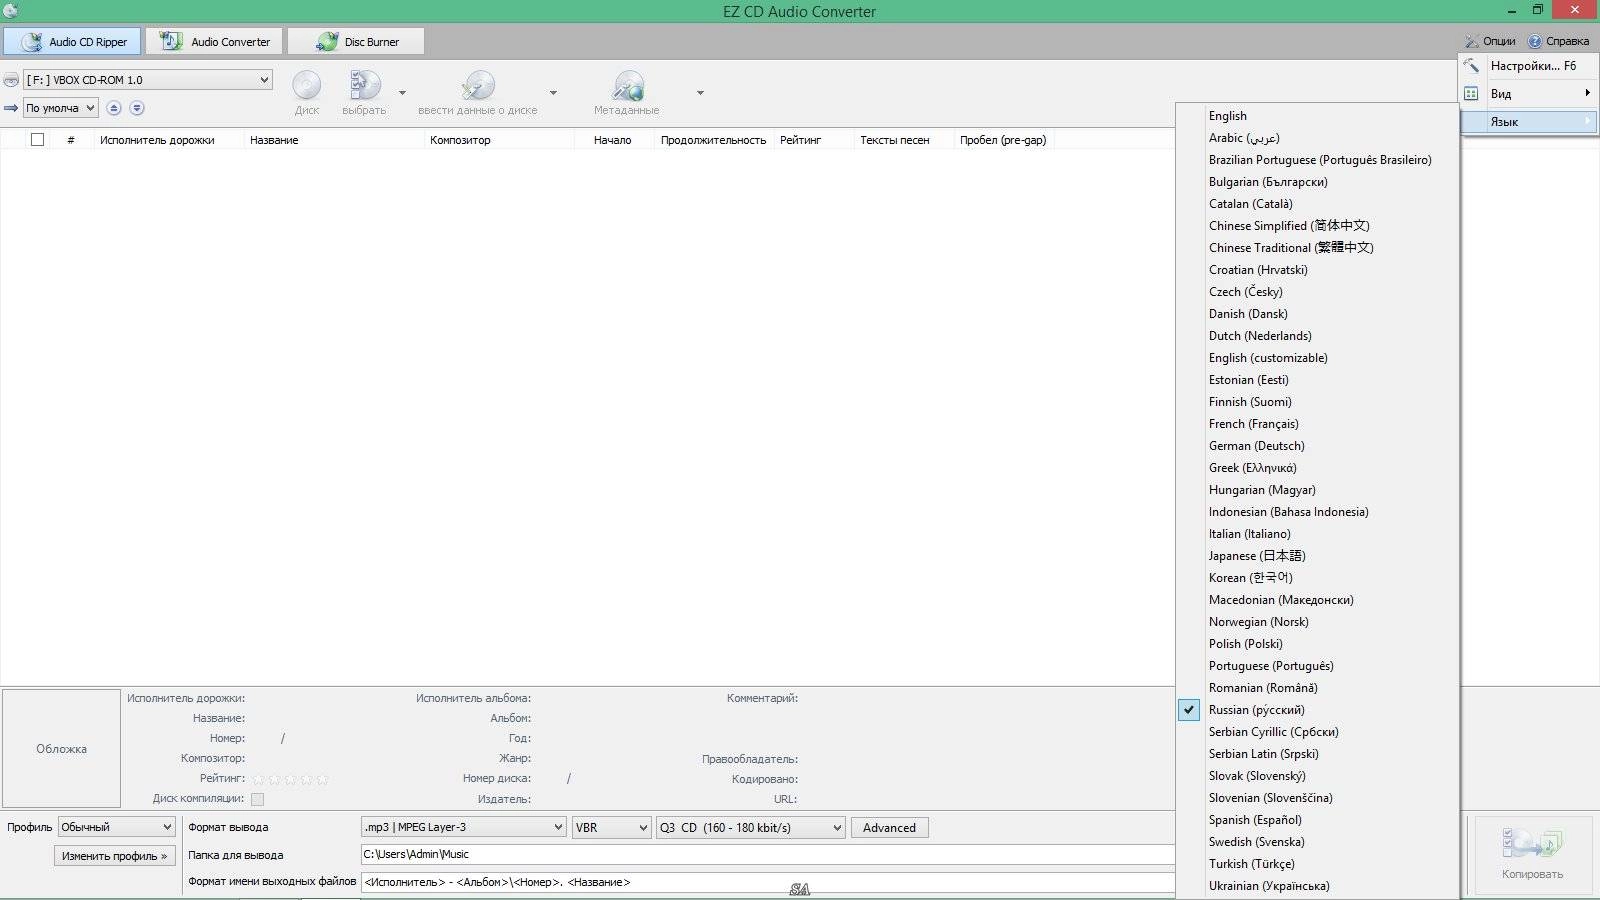The height and width of the screenshot is (900, 1600).
Task: Open the .mp3 MPEG Layer-3 format dropdown
Action: click(463, 827)
